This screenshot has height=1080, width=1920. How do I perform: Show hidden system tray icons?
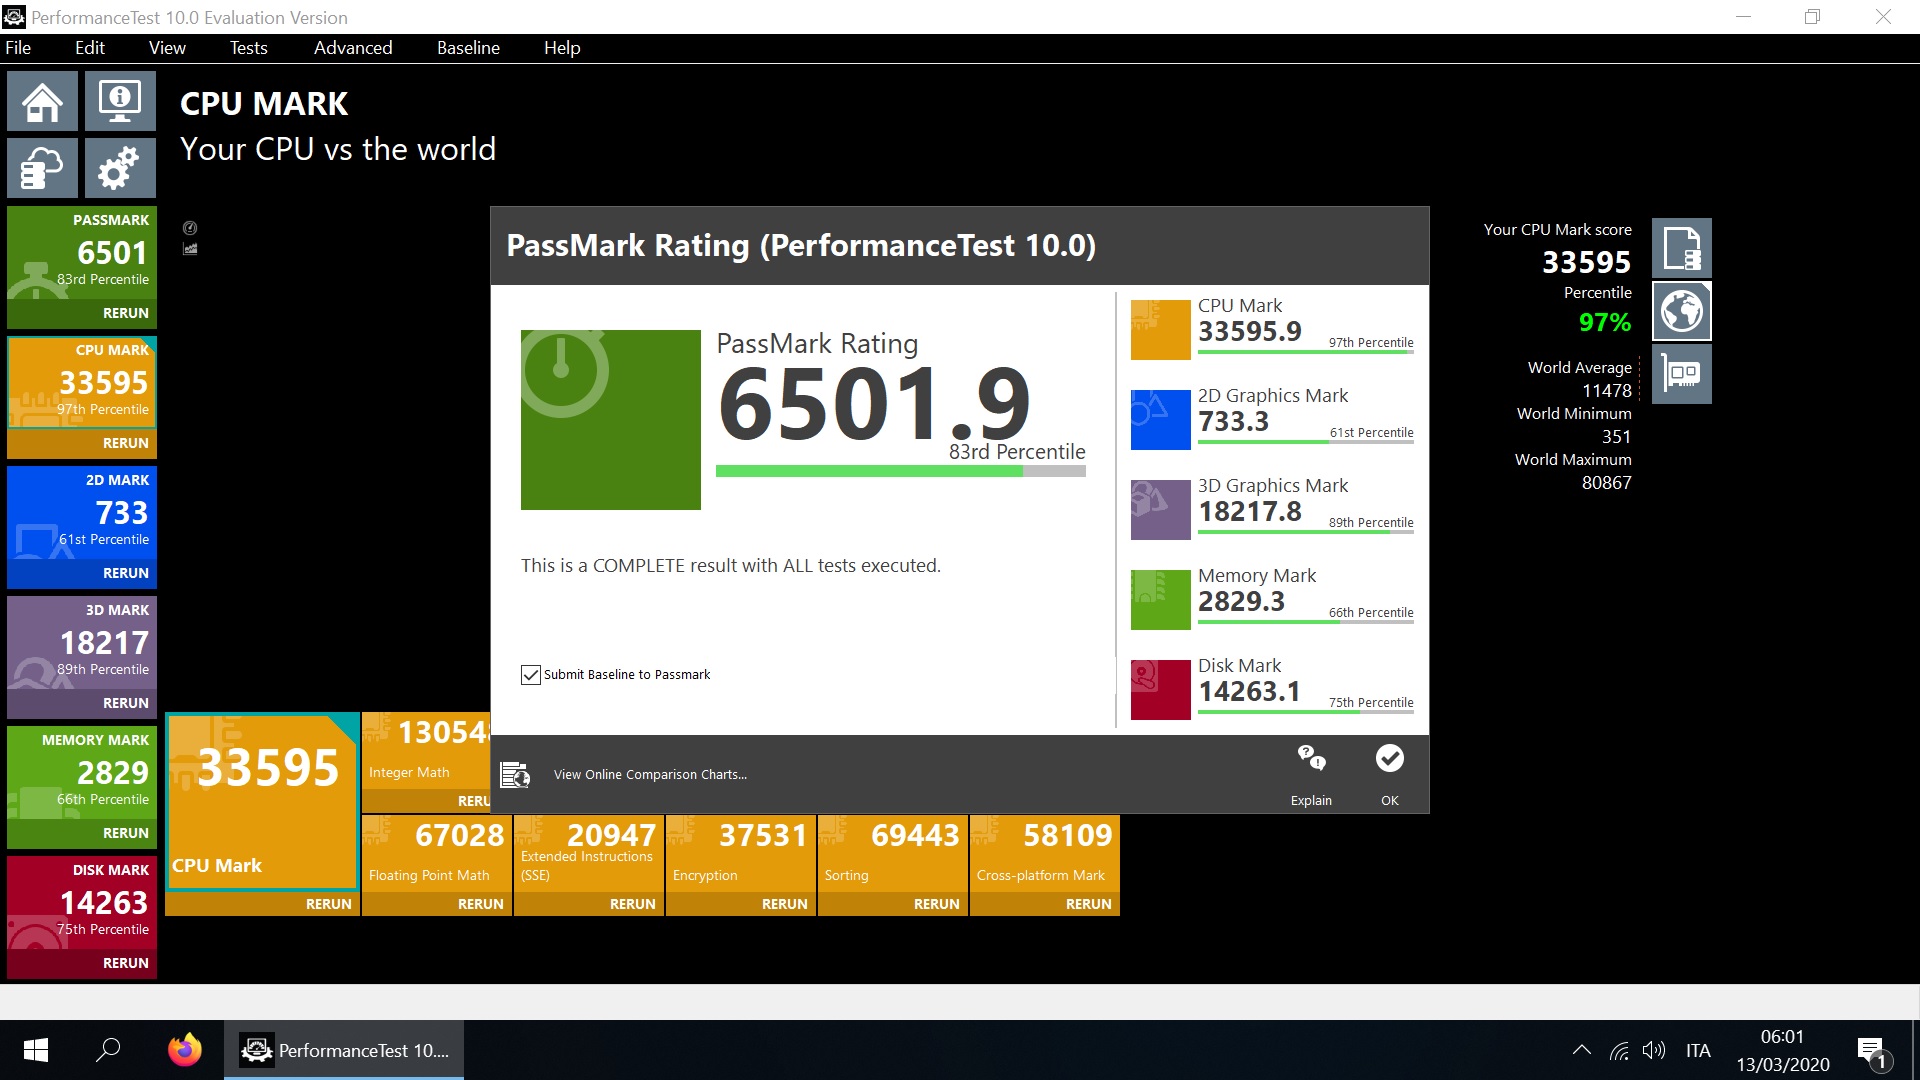[1582, 1050]
